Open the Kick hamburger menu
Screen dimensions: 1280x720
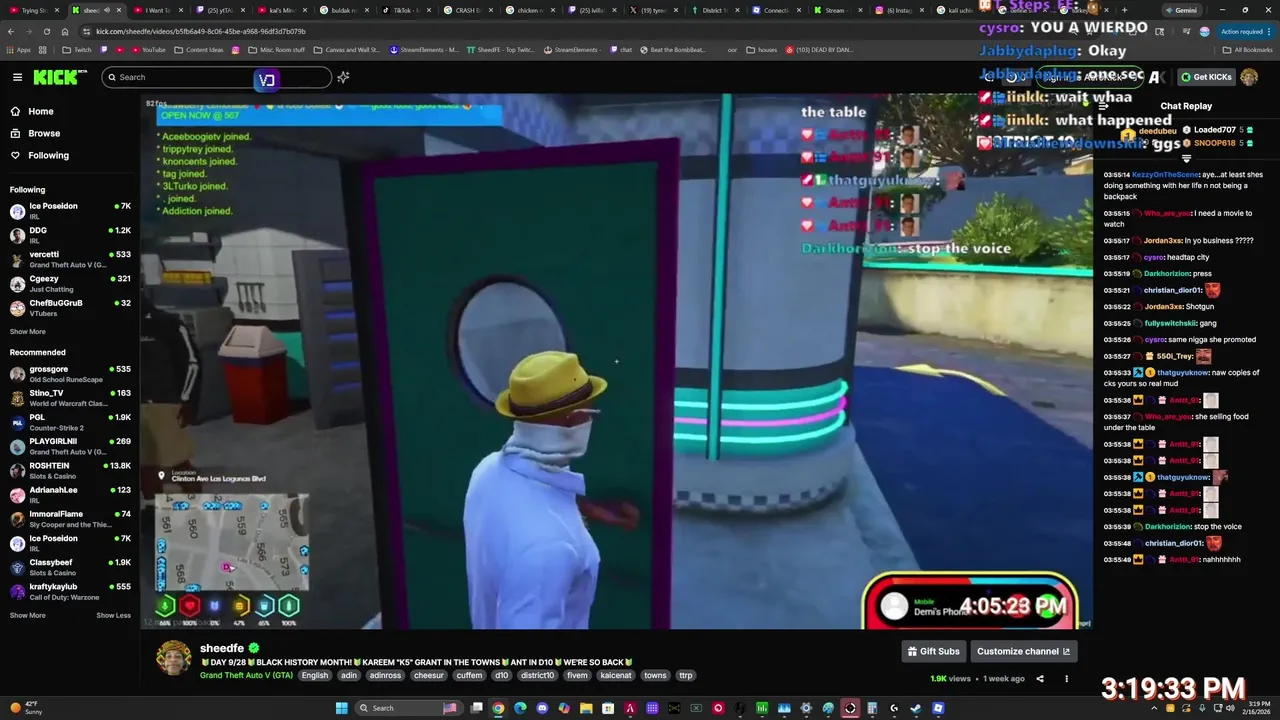(x=17, y=77)
